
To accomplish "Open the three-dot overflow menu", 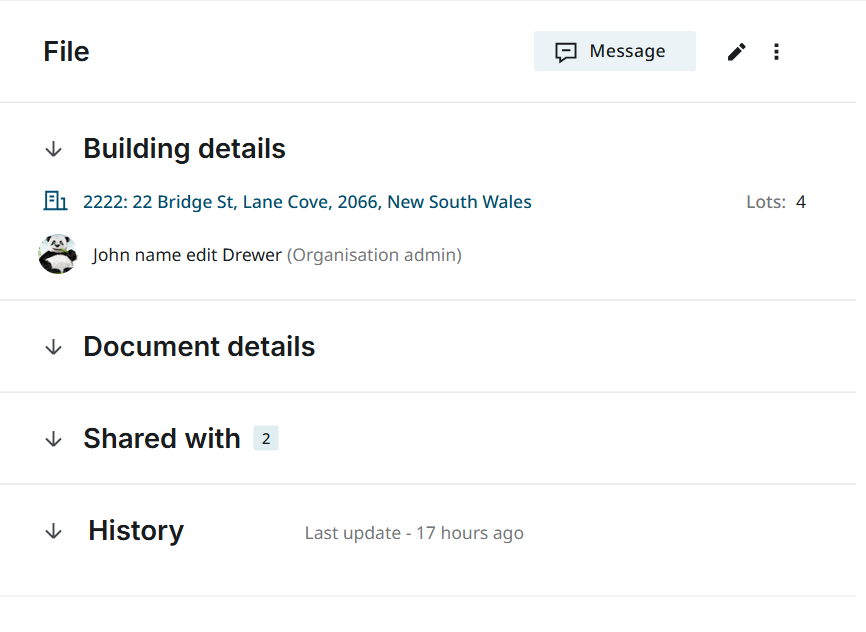I will click(776, 51).
